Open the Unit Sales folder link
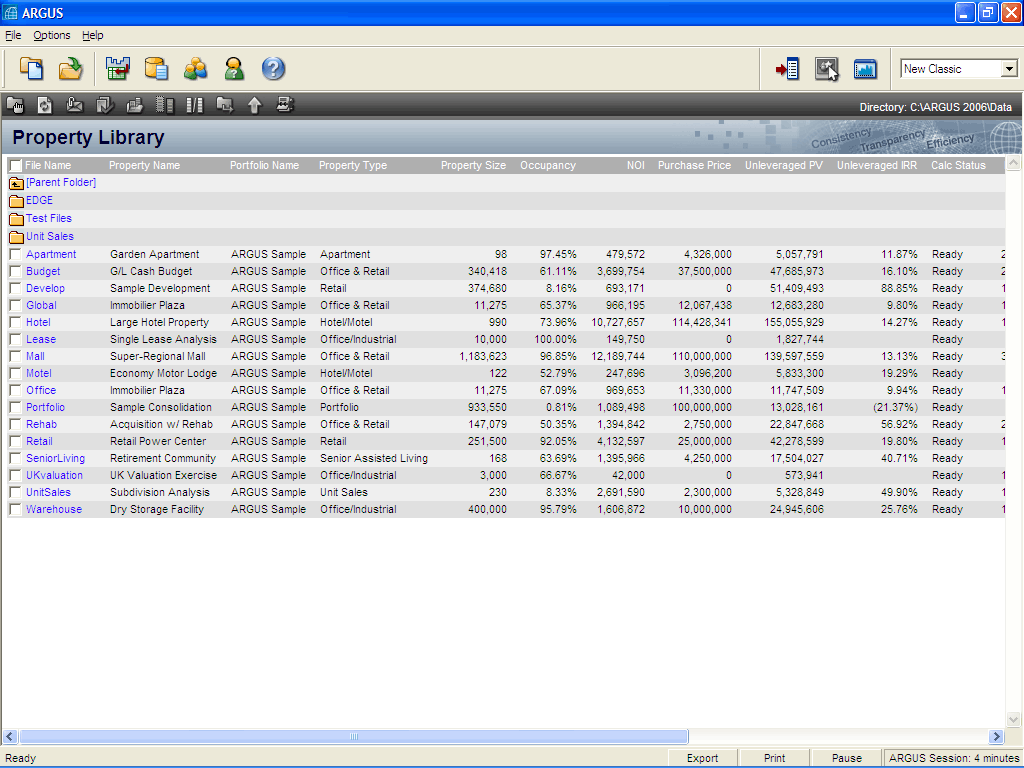Screen dimensions: 1024x768 click(x=50, y=236)
